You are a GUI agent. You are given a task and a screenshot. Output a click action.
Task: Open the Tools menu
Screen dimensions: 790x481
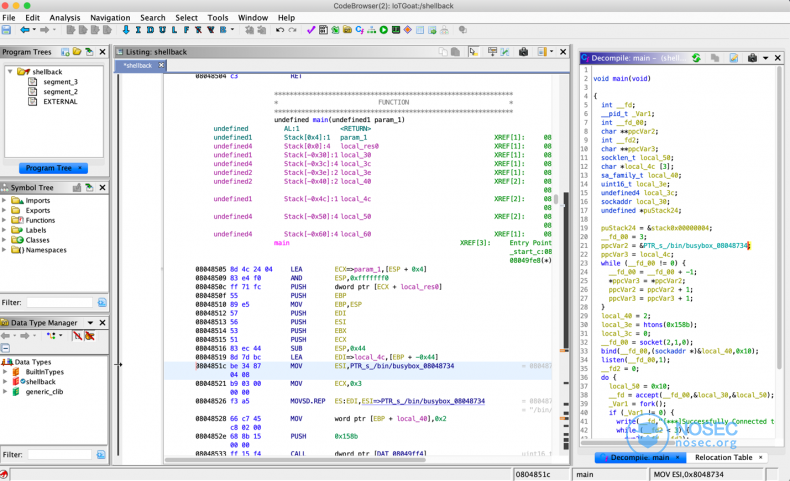coord(218,18)
